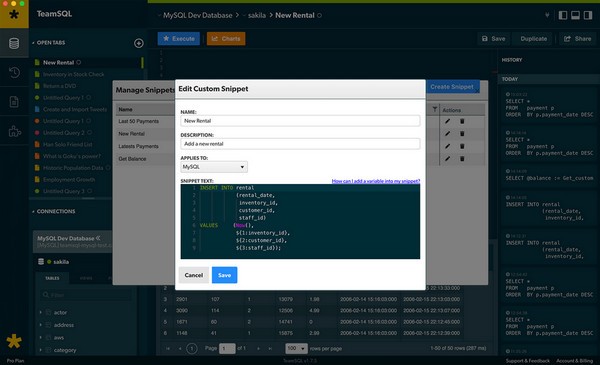Select the sakila database in connections
600x365 pixels.
click(x=61, y=262)
